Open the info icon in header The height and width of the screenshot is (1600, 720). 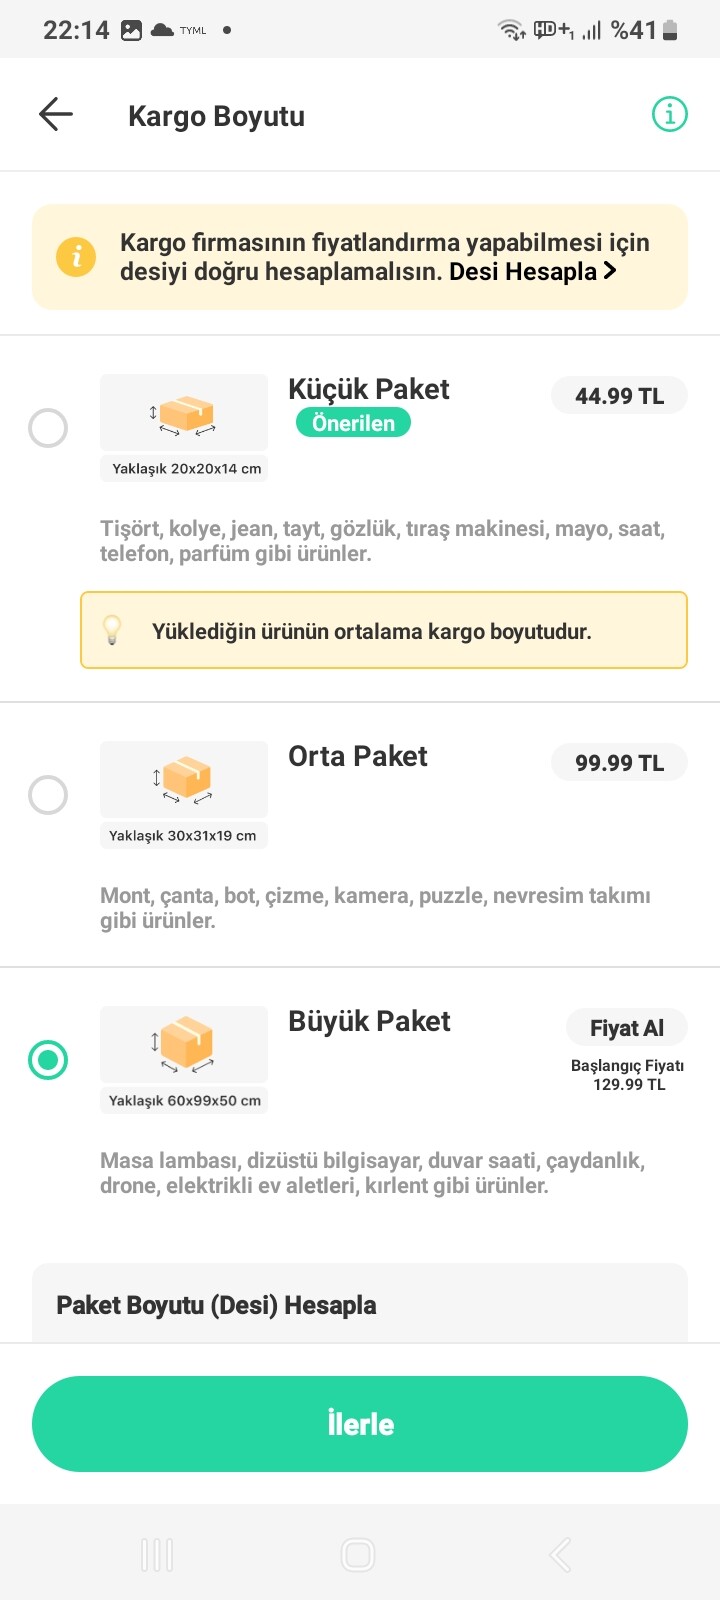click(670, 114)
